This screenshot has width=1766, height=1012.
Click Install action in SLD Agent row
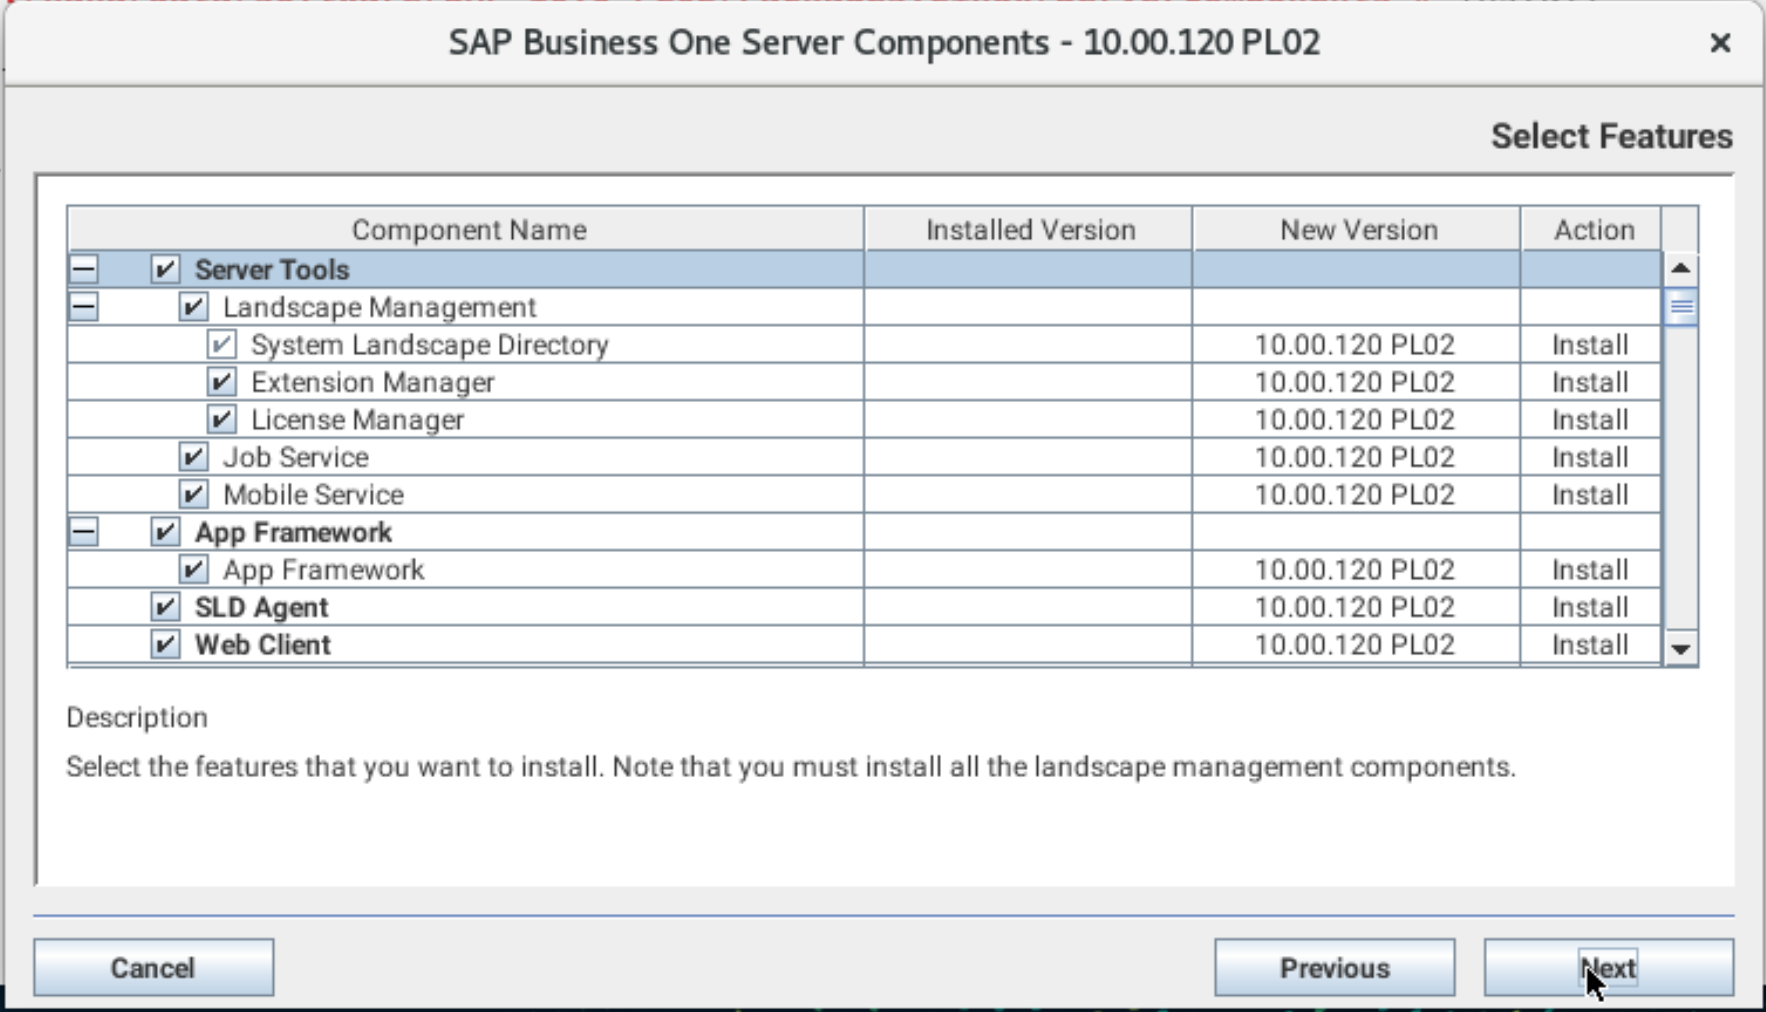click(1590, 607)
